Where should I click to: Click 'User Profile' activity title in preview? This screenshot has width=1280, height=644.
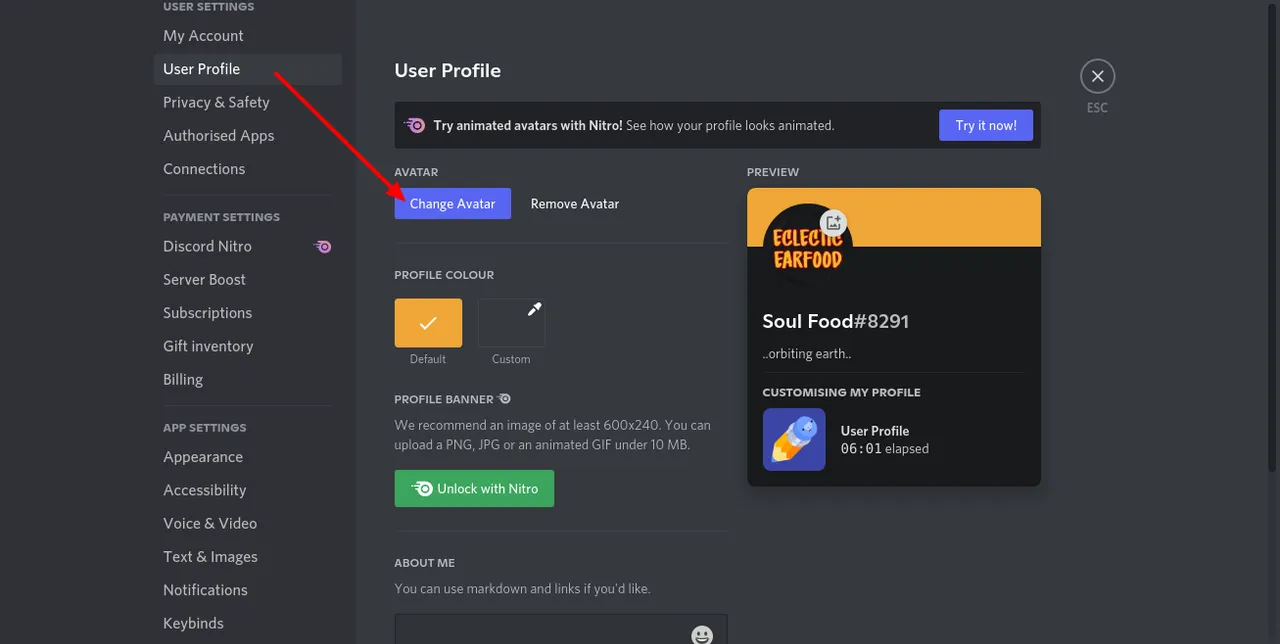pos(875,431)
